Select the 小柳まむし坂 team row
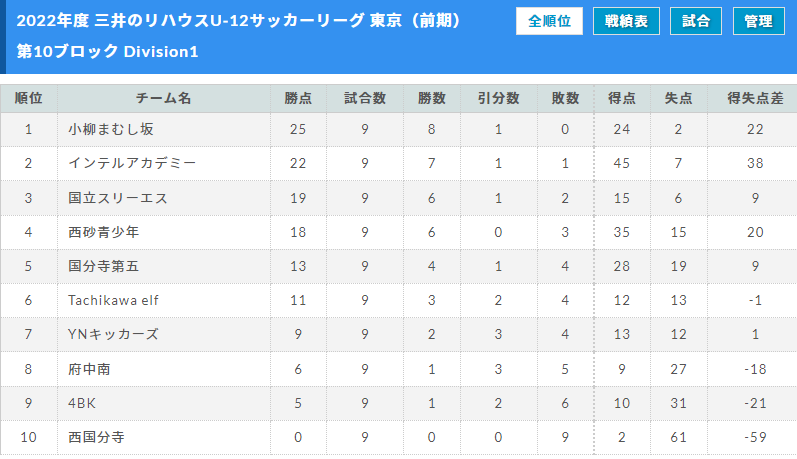Screen dimensions: 797x459 398,130
